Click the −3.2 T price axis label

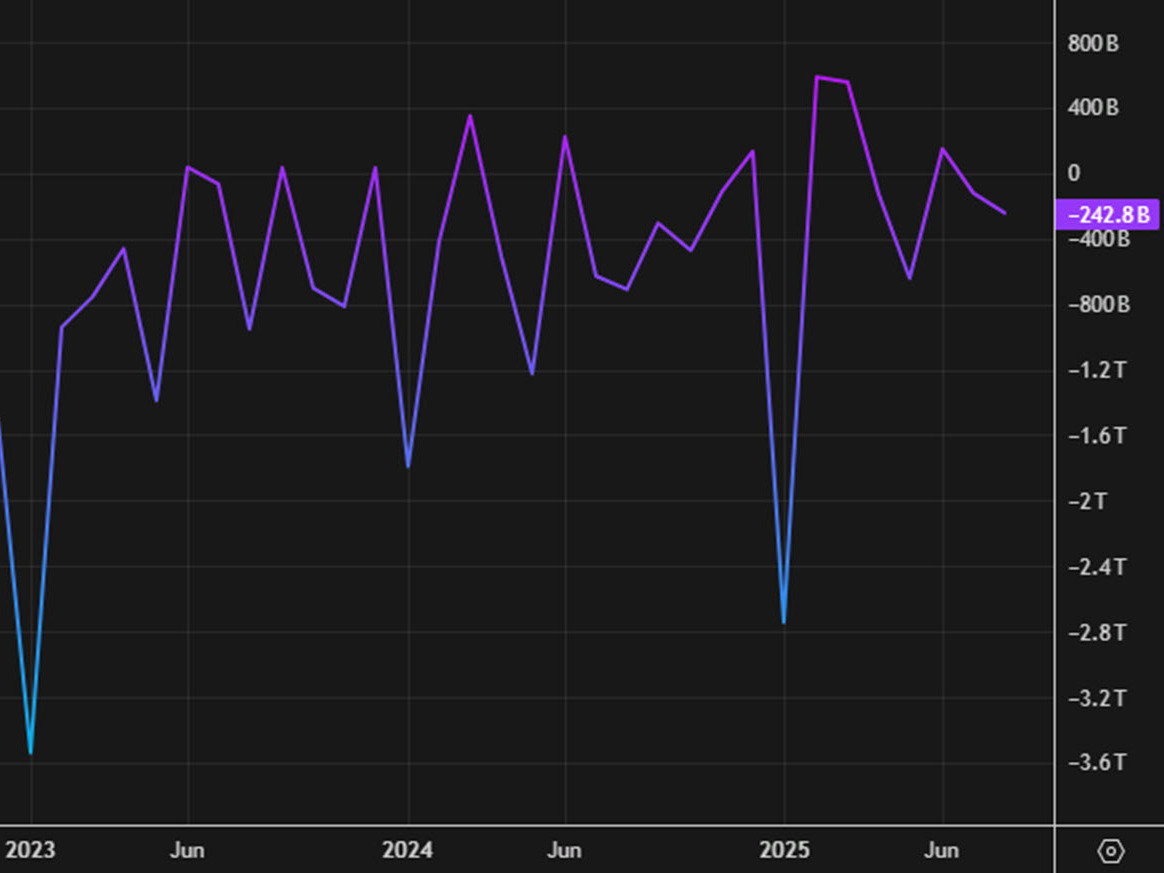coord(1097,698)
